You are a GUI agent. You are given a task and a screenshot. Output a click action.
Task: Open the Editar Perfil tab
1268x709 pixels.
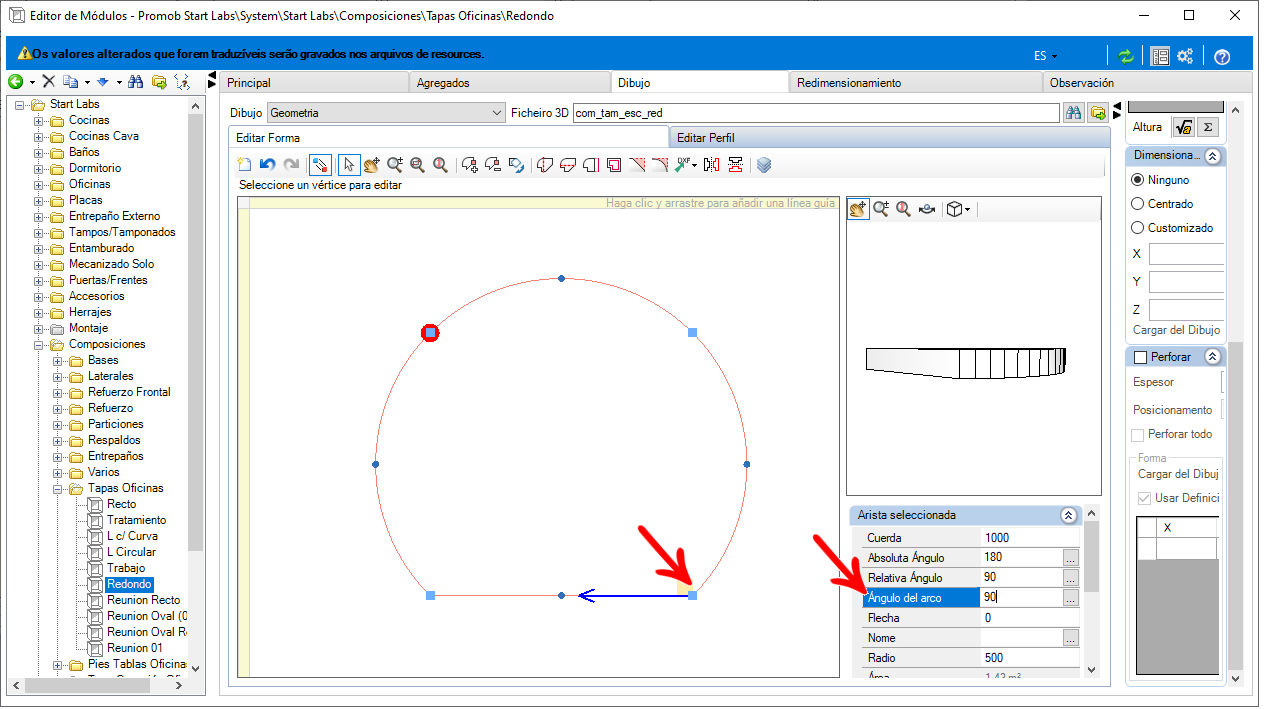pos(888,138)
